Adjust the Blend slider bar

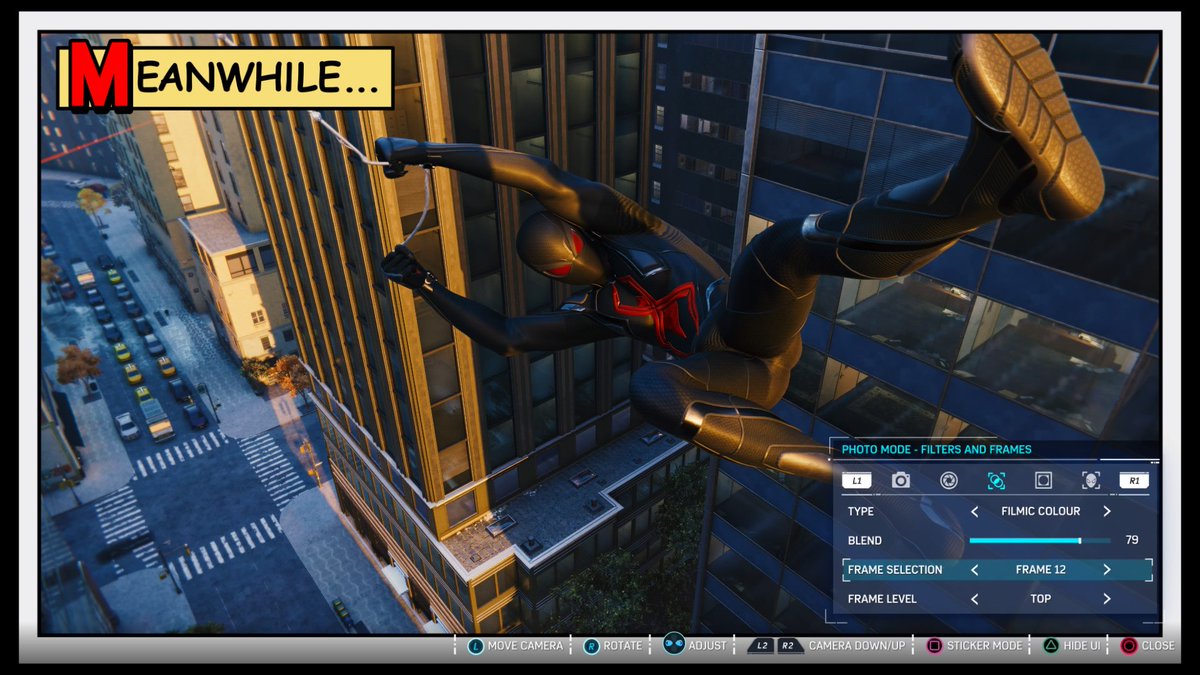[x=1040, y=540]
